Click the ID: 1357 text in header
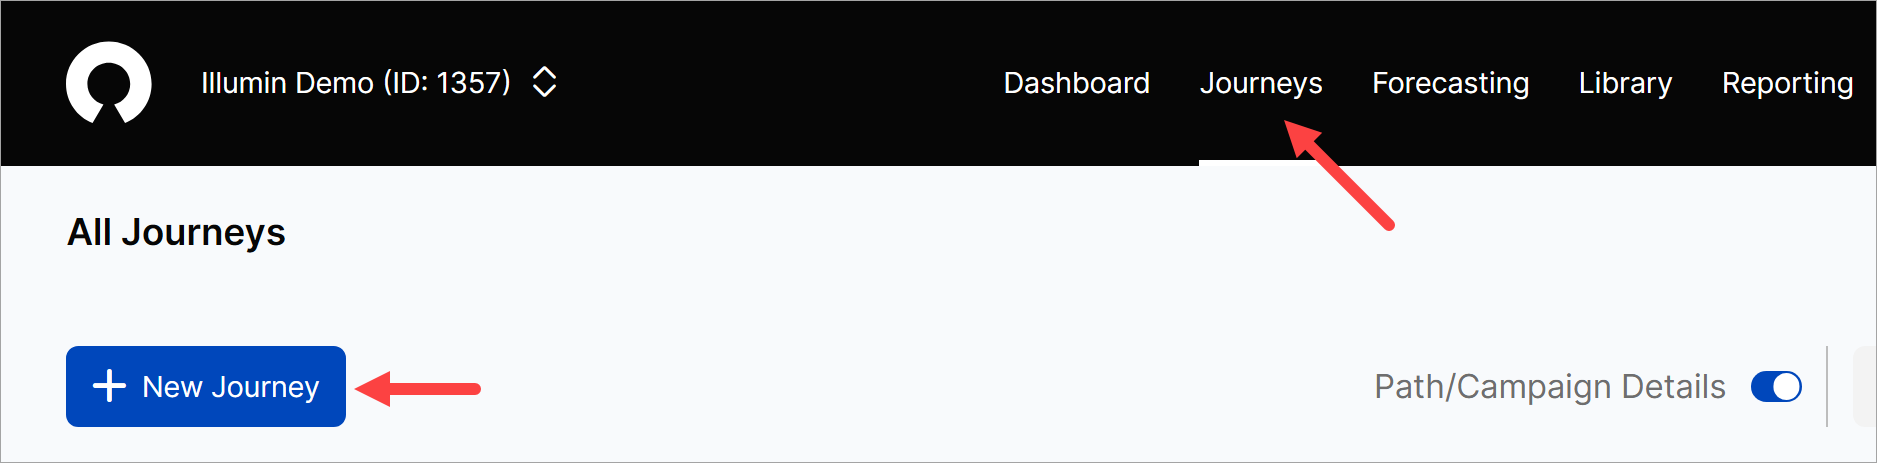1877x463 pixels. (x=447, y=83)
